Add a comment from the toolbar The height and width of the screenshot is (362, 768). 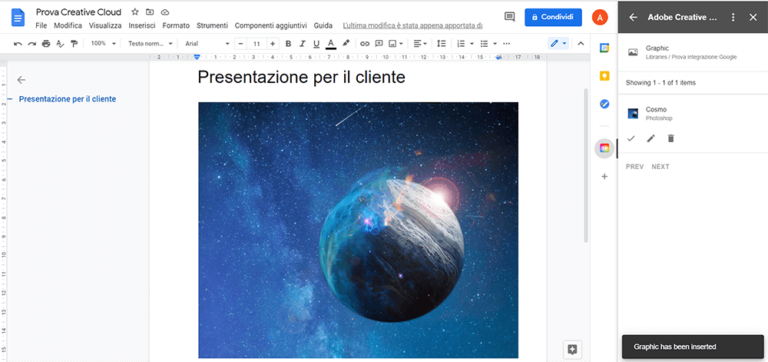coord(379,44)
